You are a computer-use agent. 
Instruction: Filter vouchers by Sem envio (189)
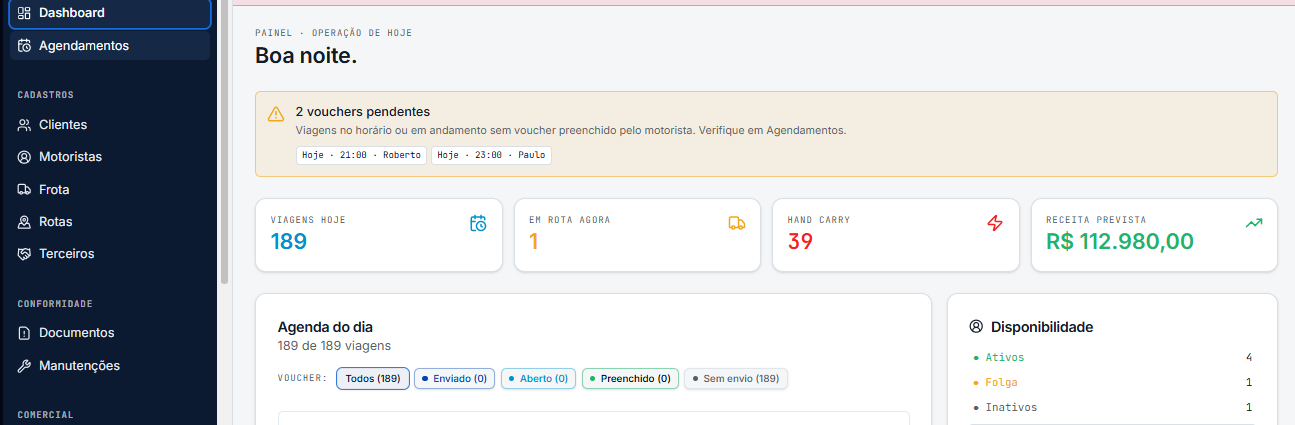736,379
